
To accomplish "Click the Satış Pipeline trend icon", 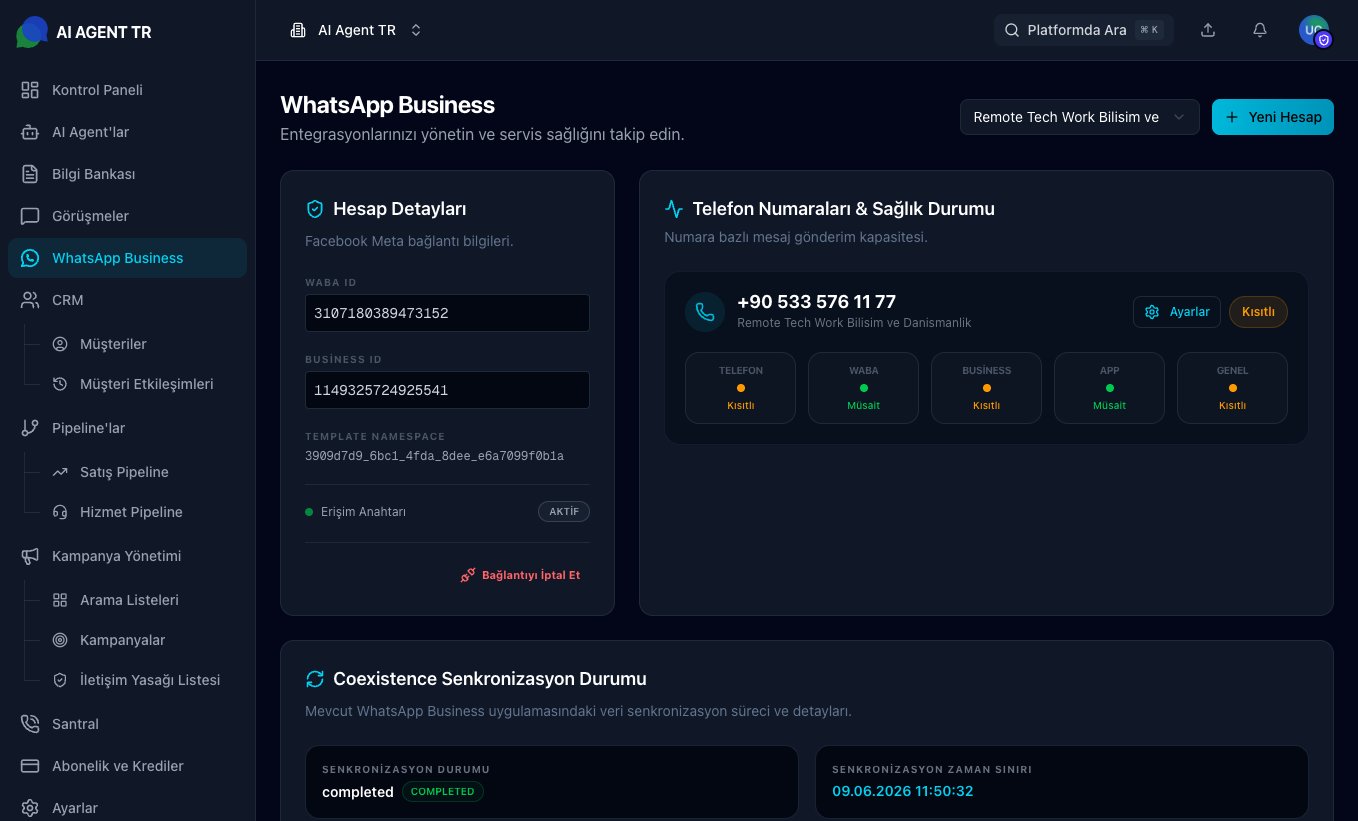I will [60, 472].
